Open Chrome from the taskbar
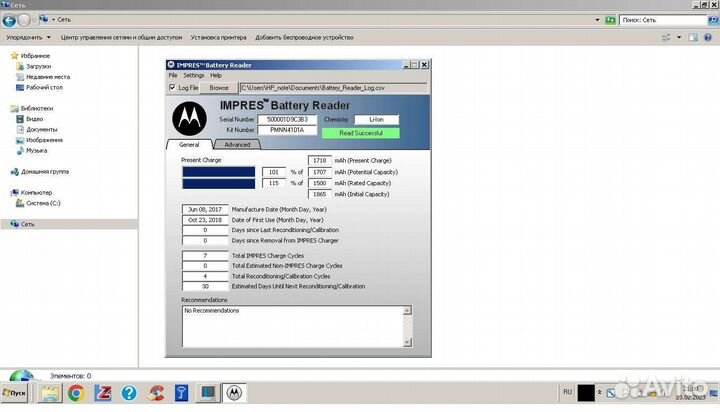 tap(76, 393)
